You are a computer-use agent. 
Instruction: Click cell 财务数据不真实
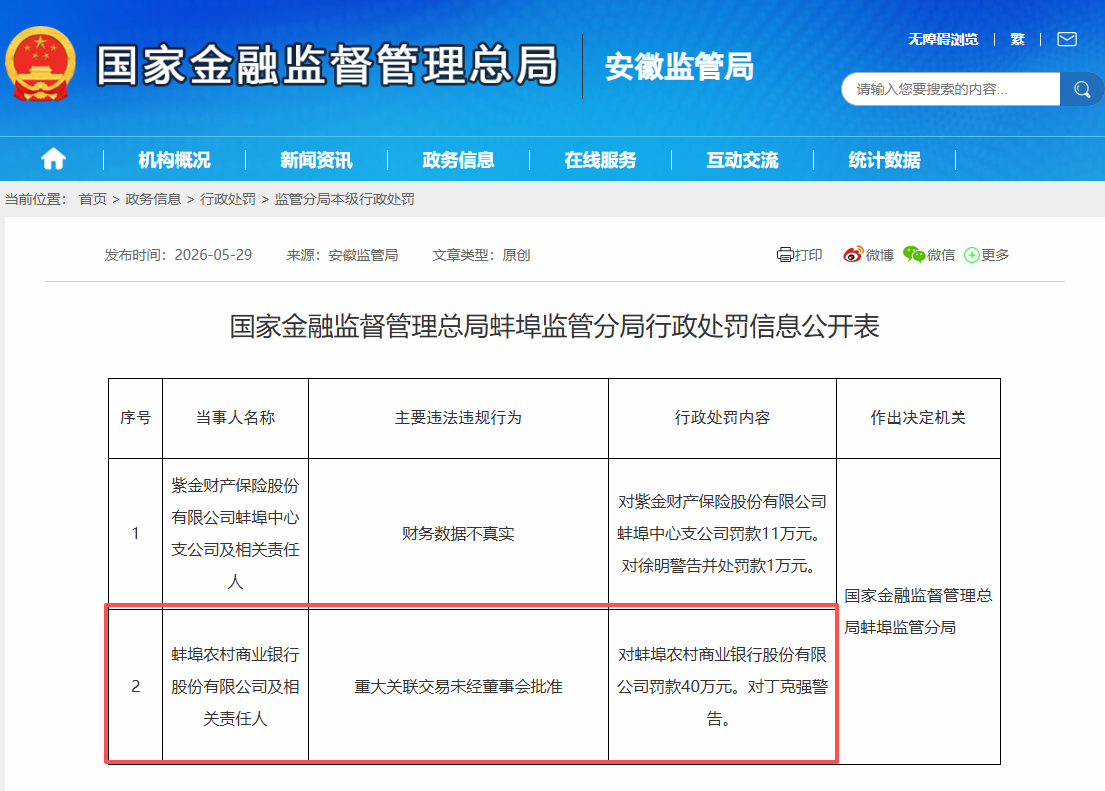[x=458, y=534]
